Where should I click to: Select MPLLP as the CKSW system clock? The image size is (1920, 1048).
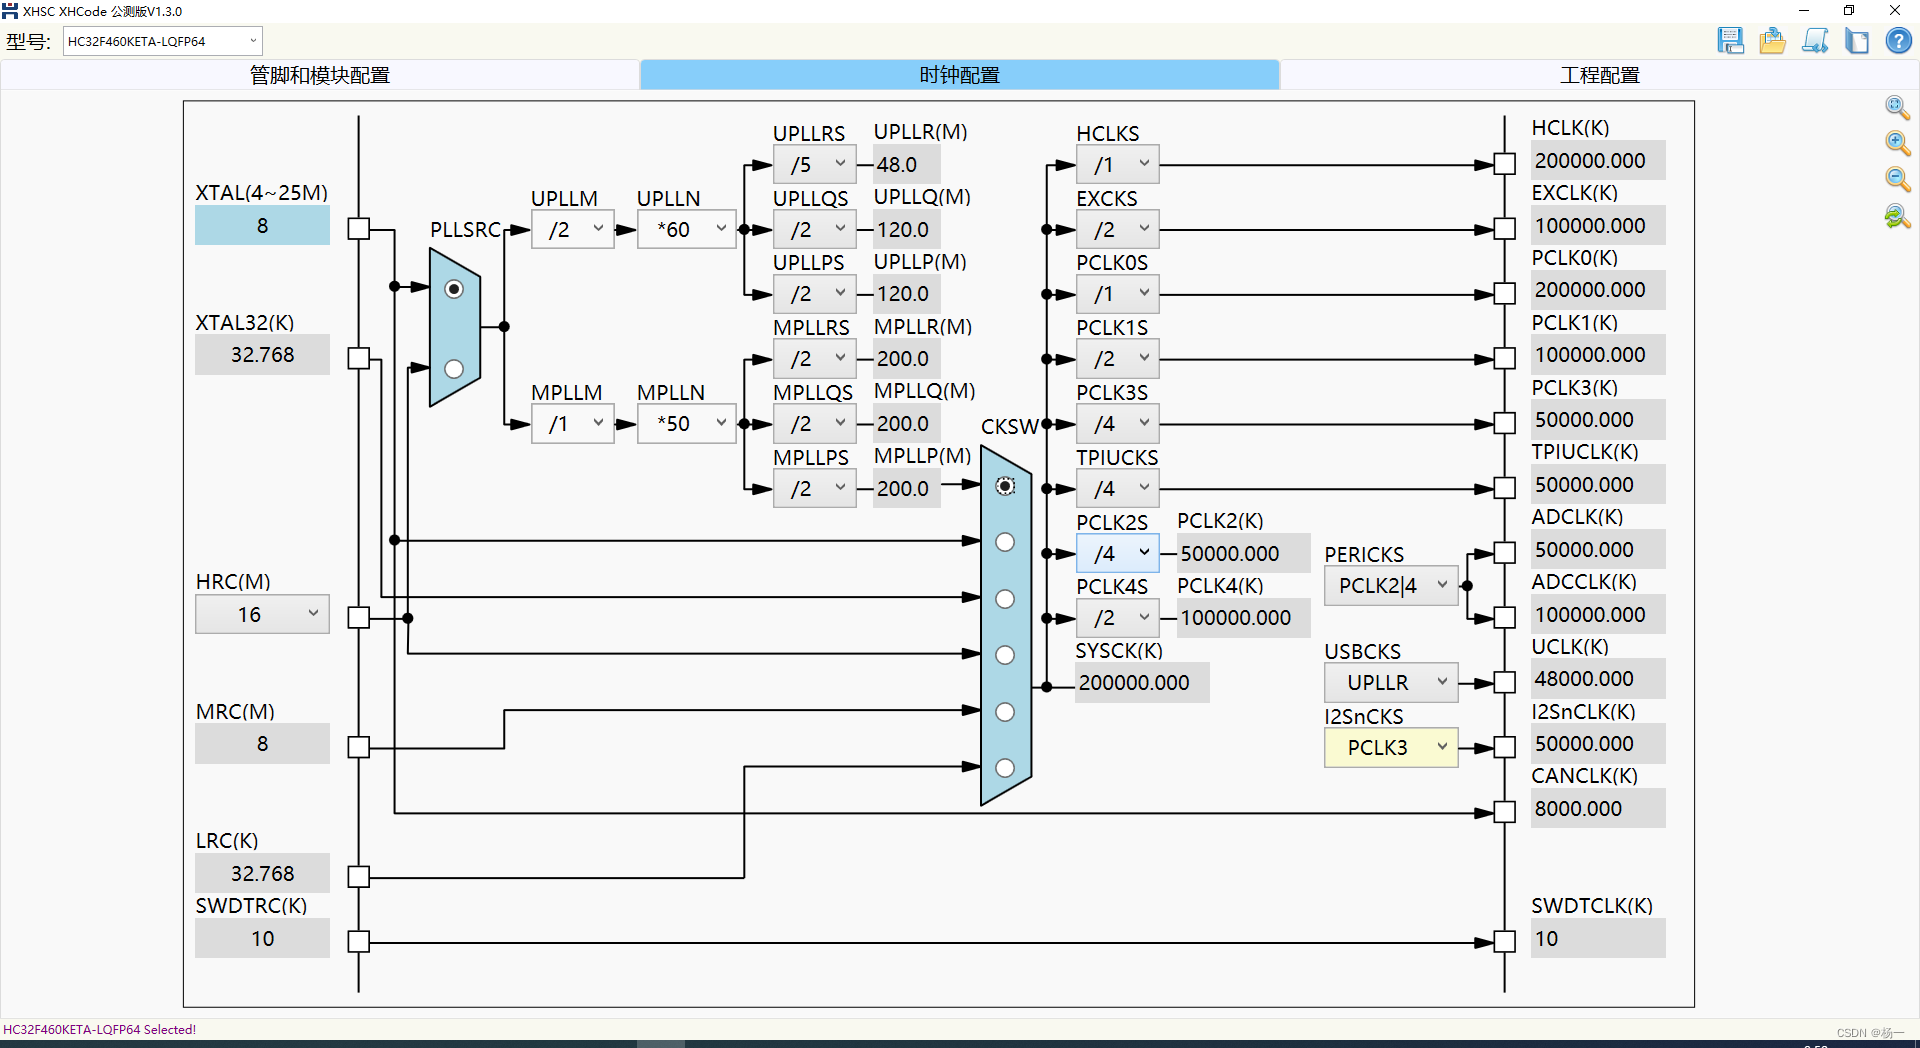[x=1005, y=486]
